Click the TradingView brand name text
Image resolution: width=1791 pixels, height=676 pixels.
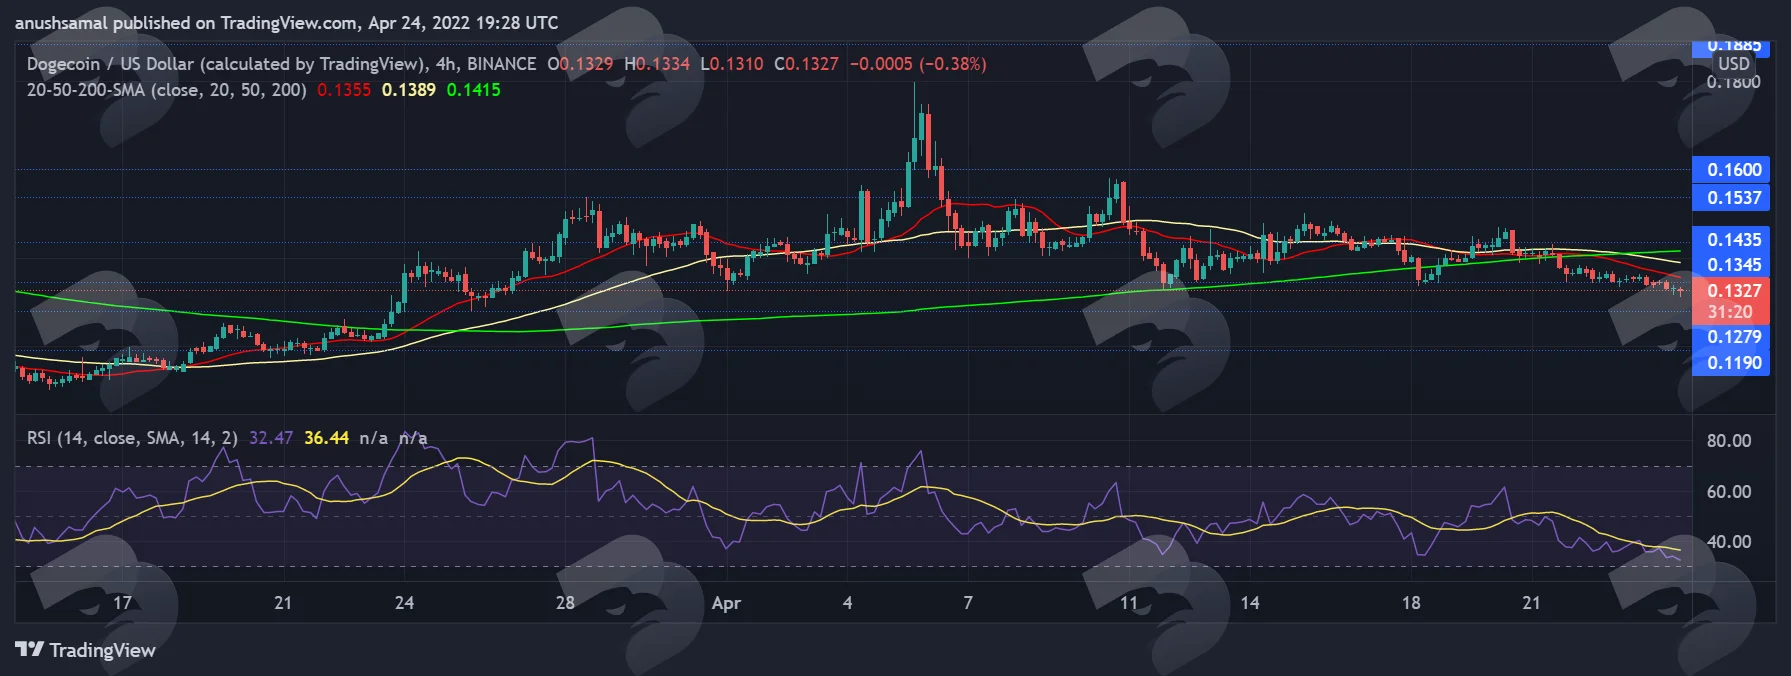pos(103,650)
